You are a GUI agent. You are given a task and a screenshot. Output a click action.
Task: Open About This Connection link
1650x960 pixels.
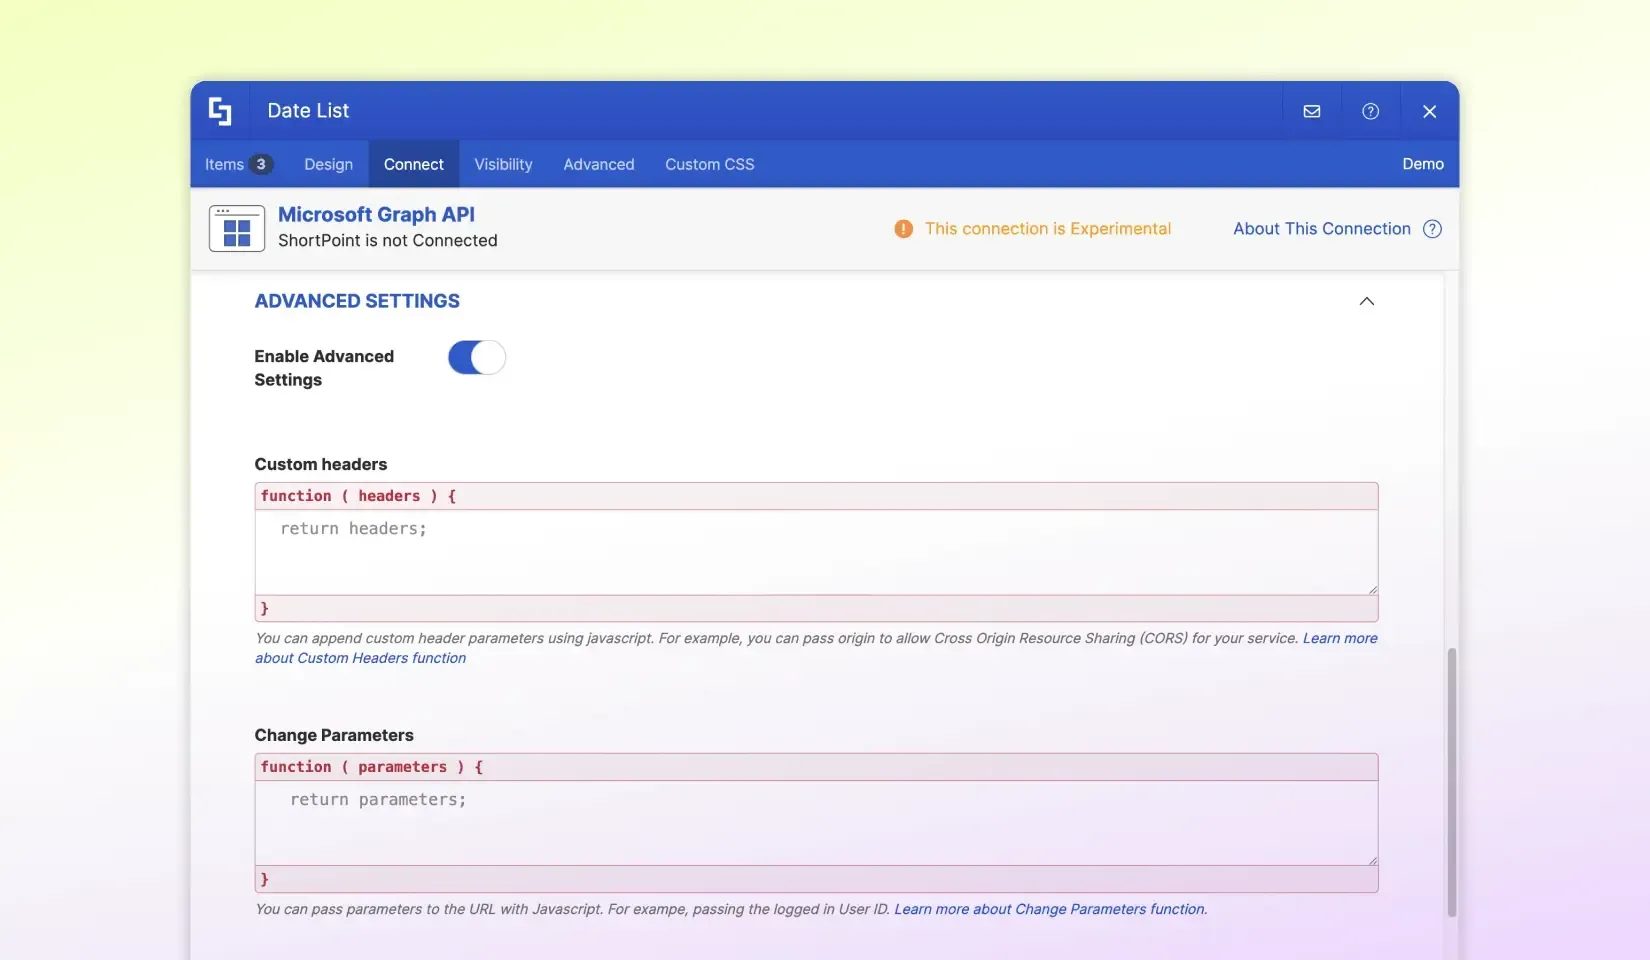[1322, 229]
